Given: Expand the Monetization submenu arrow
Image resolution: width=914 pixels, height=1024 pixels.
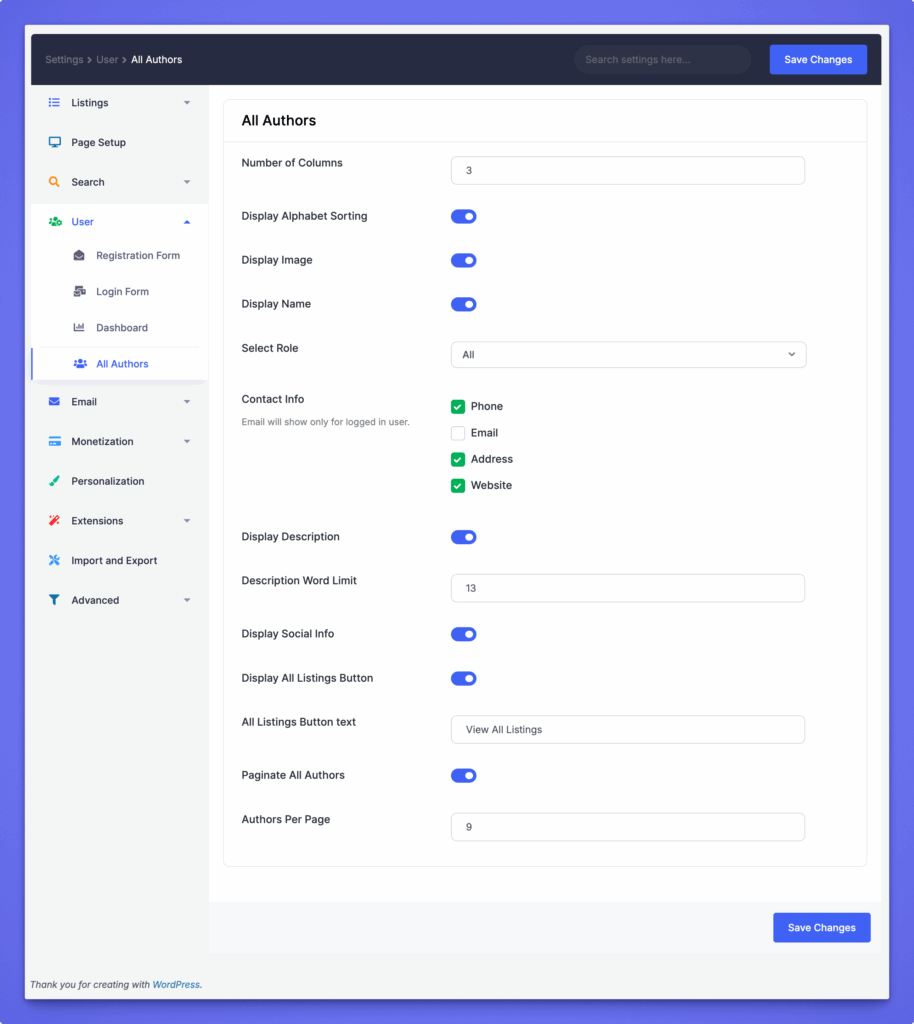Looking at the screenshot, I should tap(187, 442).
